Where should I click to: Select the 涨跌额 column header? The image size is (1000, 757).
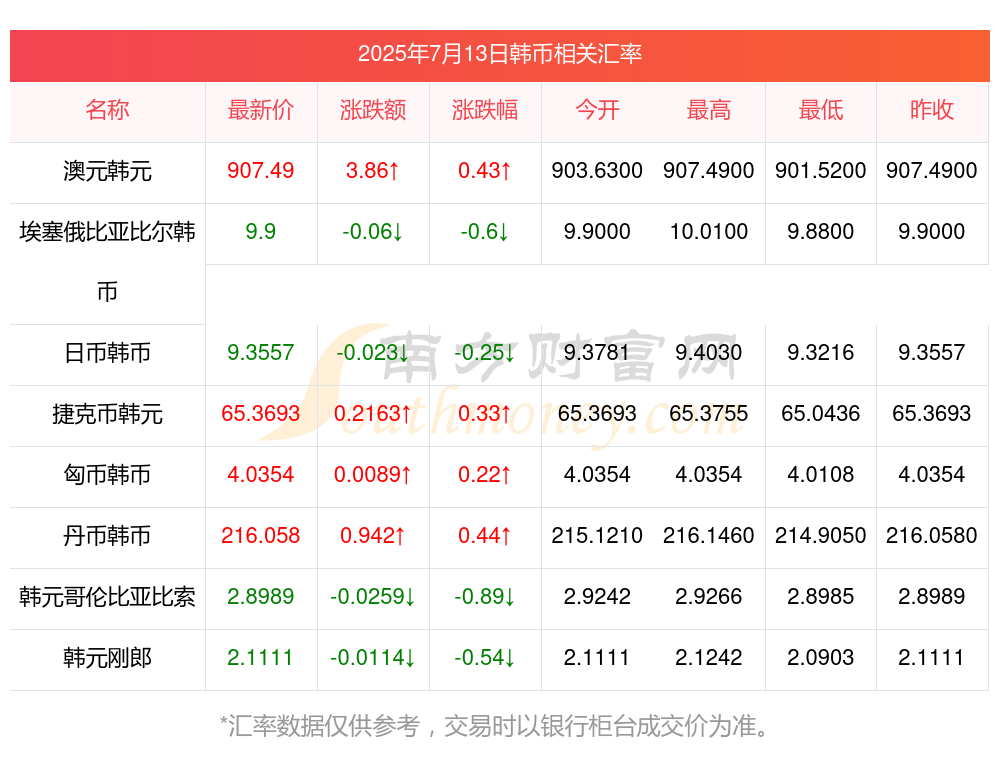coord(373,110)
